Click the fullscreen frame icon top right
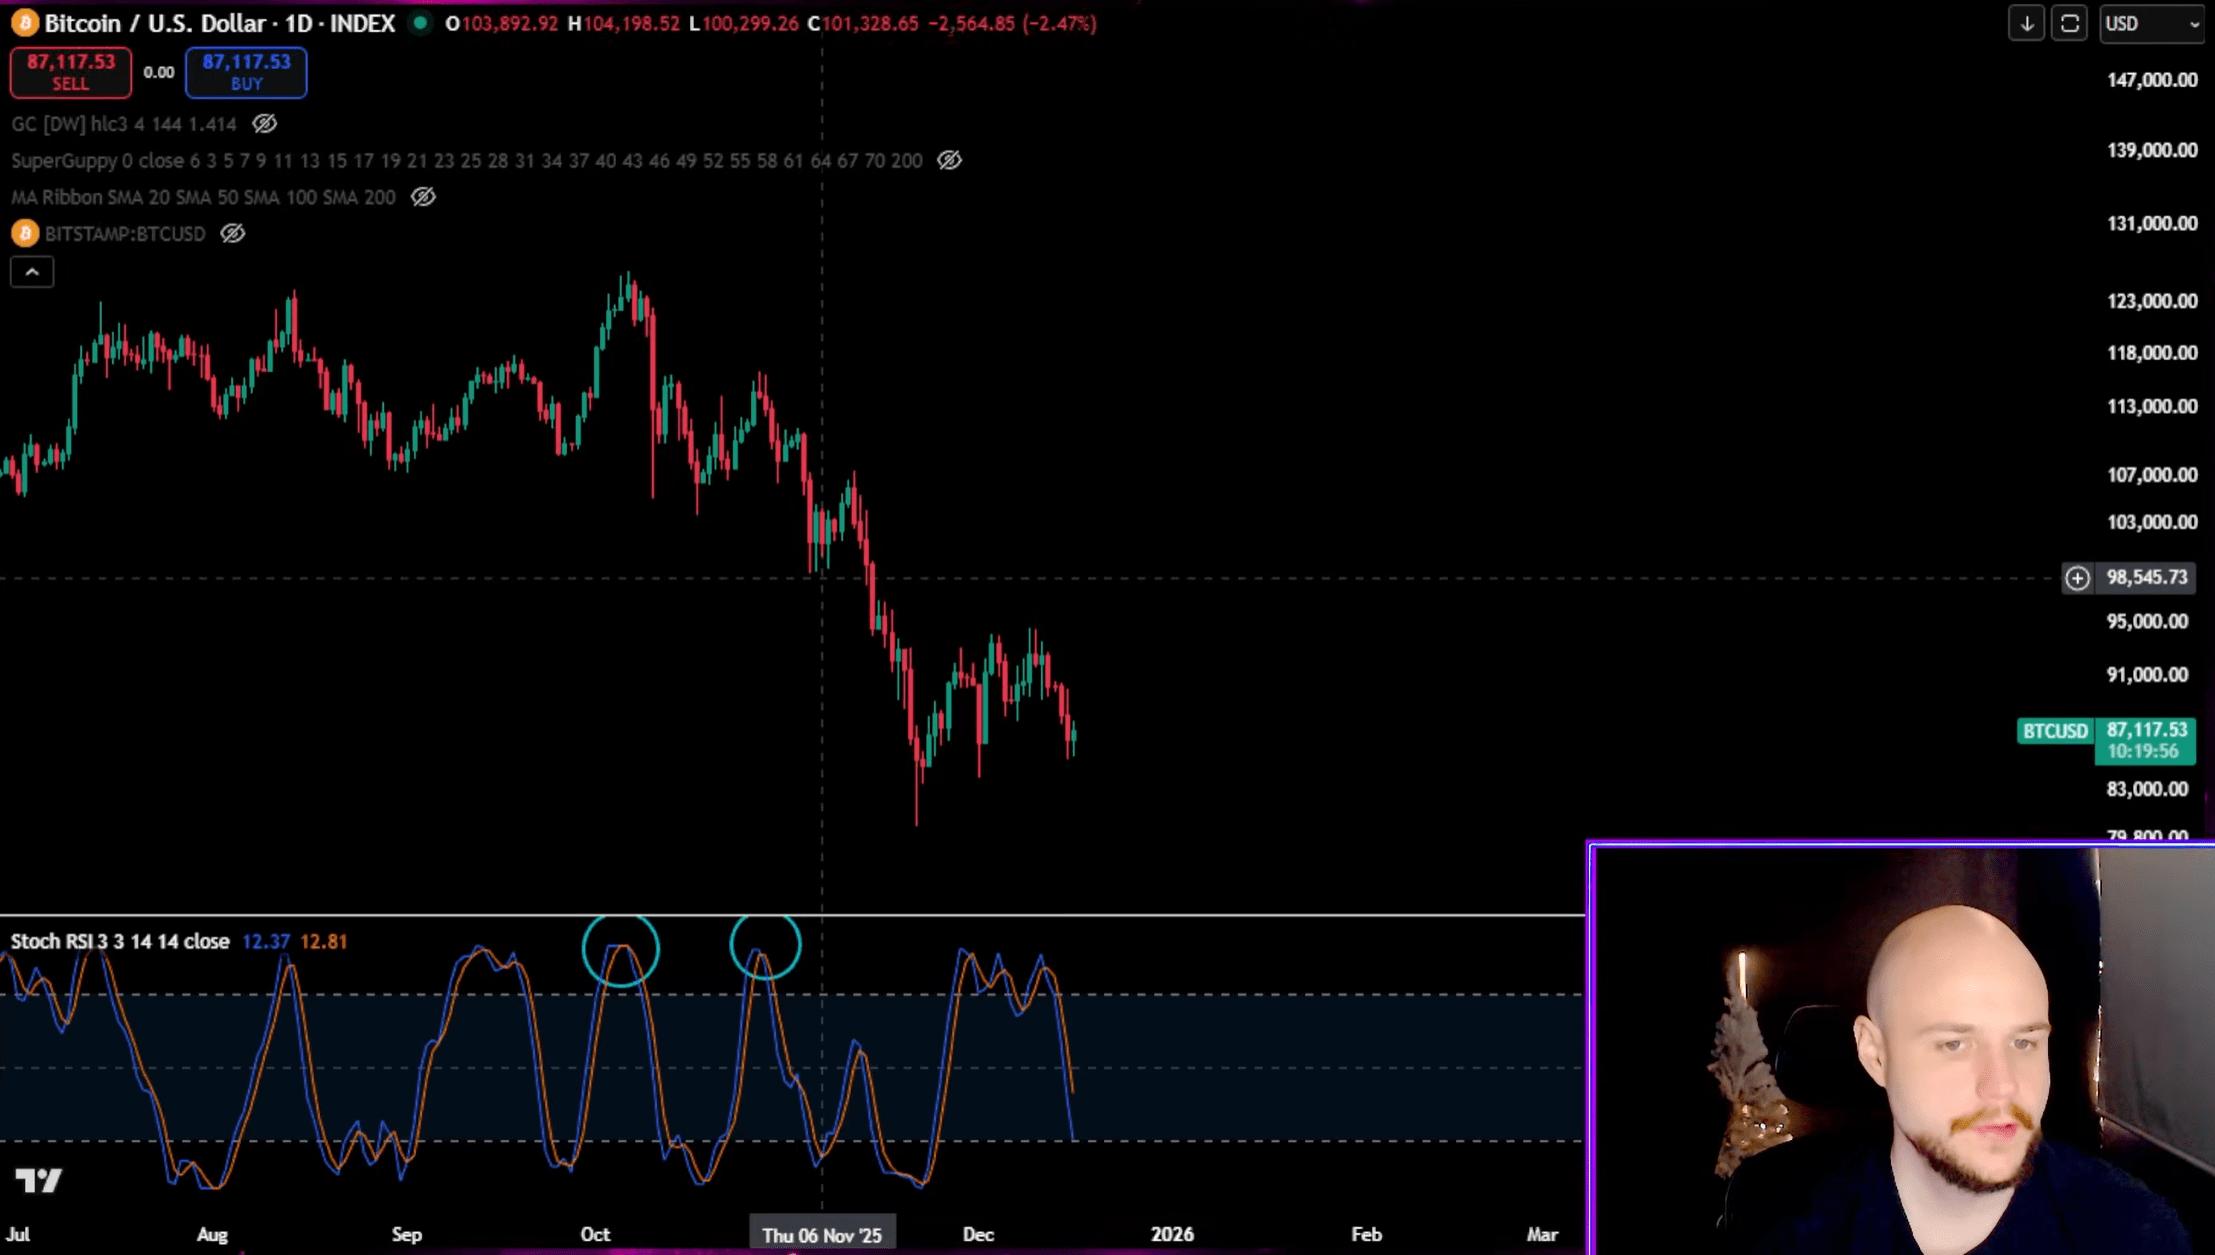This screenshot has width=2215, height=1255. pyautogui.click(x=2070, y=23)
